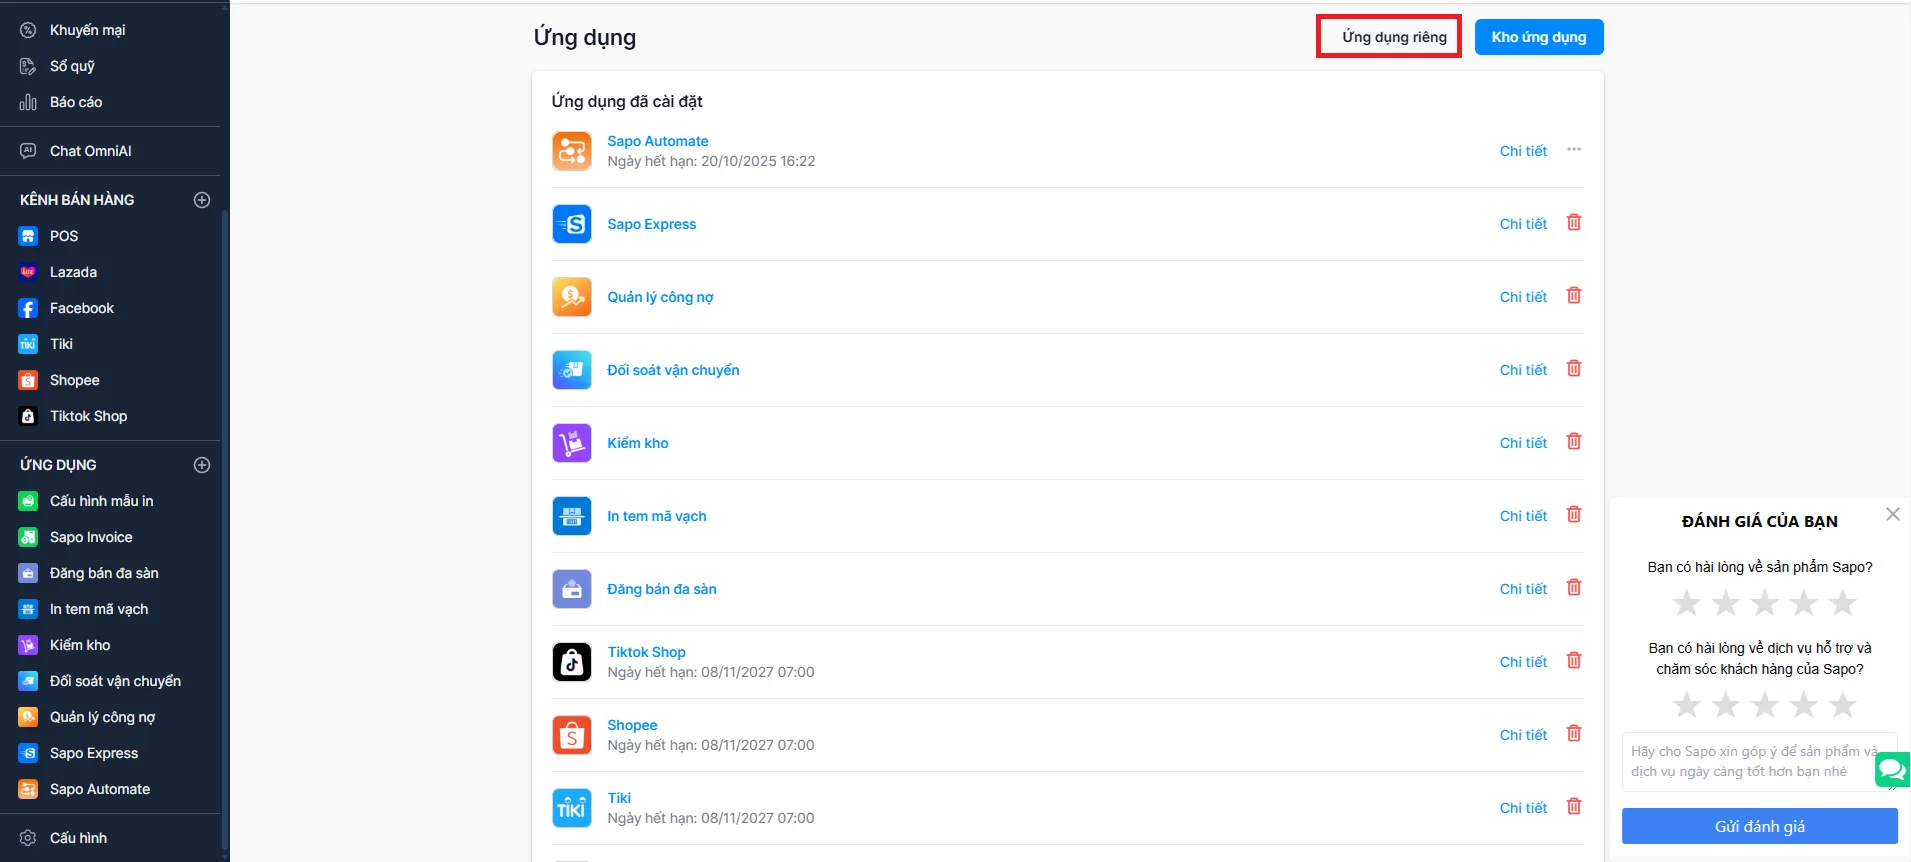Open Chat OmniAI
This screenshot has width=1911, height=862.
pyautogui.click(x=90, y=151)
